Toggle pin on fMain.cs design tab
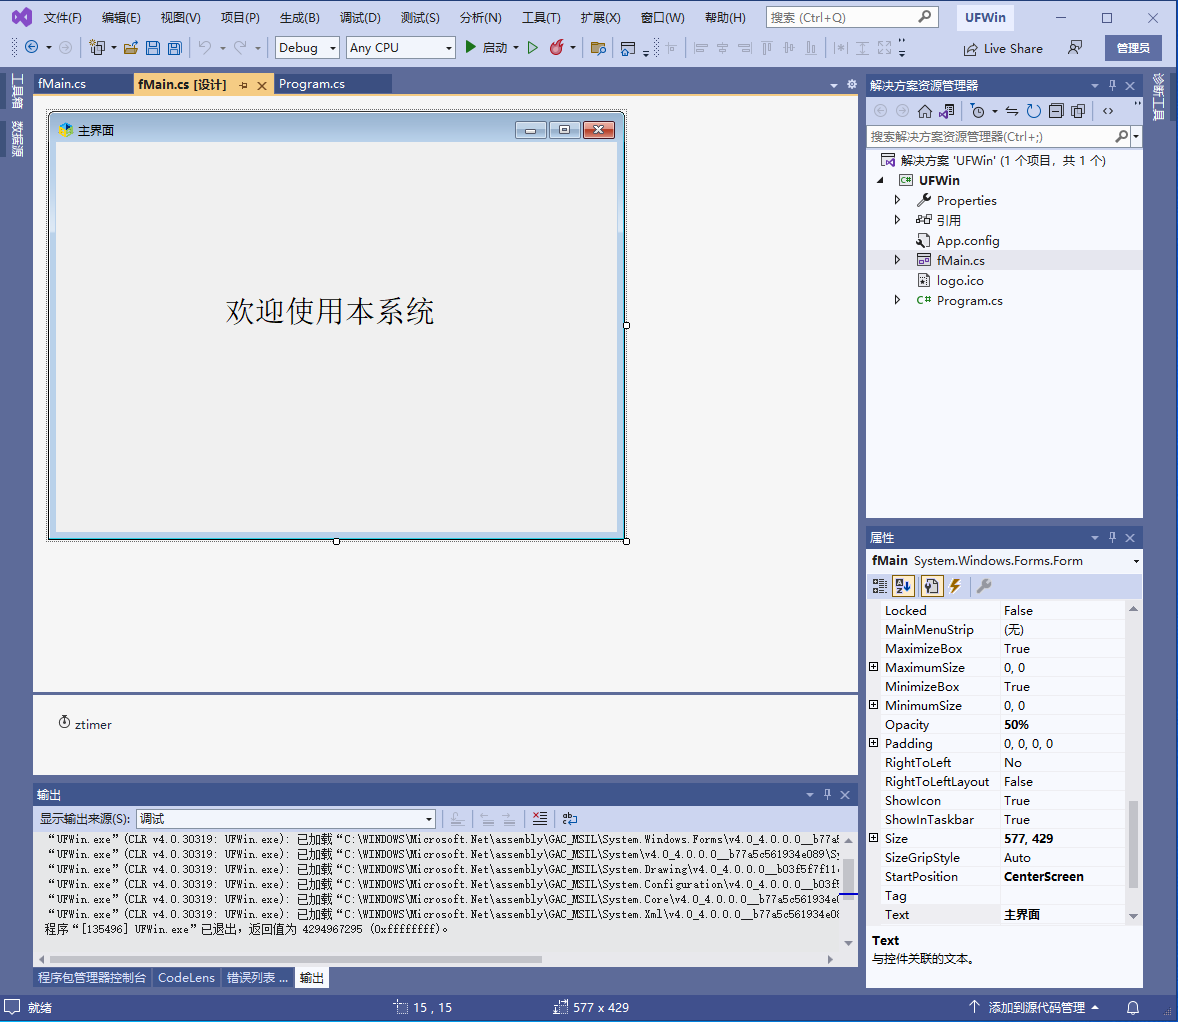 point(243,86)
